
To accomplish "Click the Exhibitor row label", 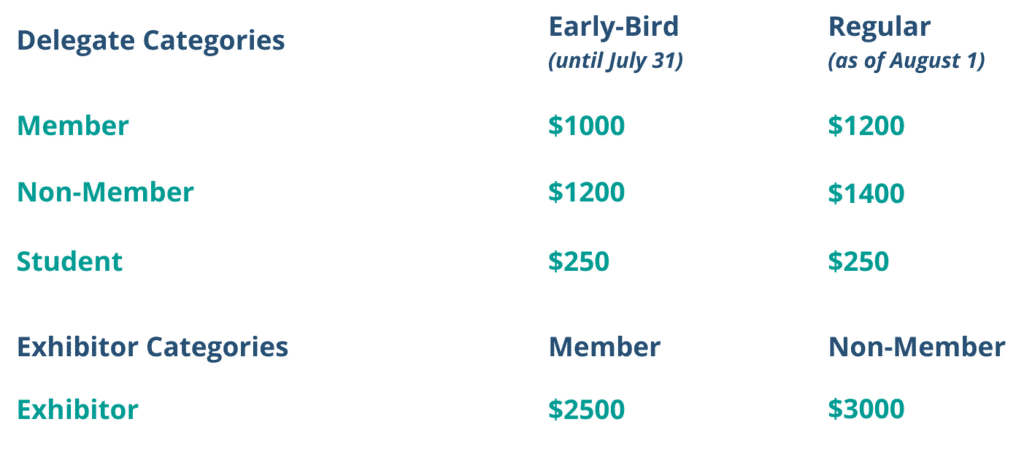I will [x=78, y=409].
